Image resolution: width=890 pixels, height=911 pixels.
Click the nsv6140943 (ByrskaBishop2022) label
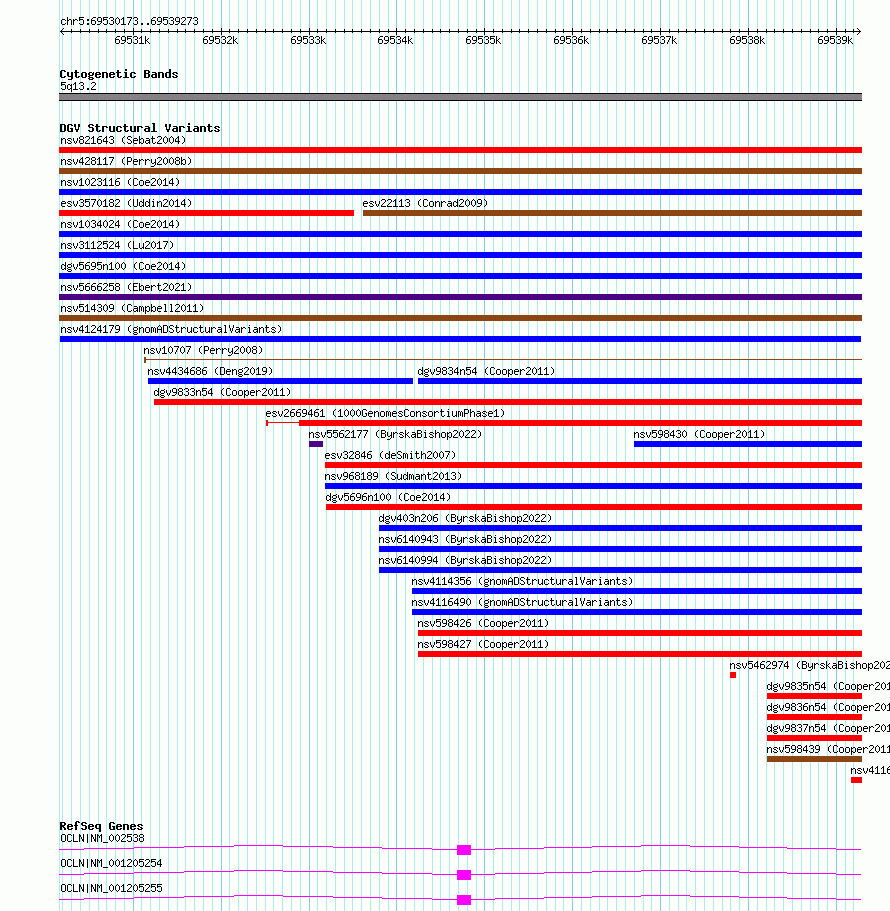(x=465, y=539)
